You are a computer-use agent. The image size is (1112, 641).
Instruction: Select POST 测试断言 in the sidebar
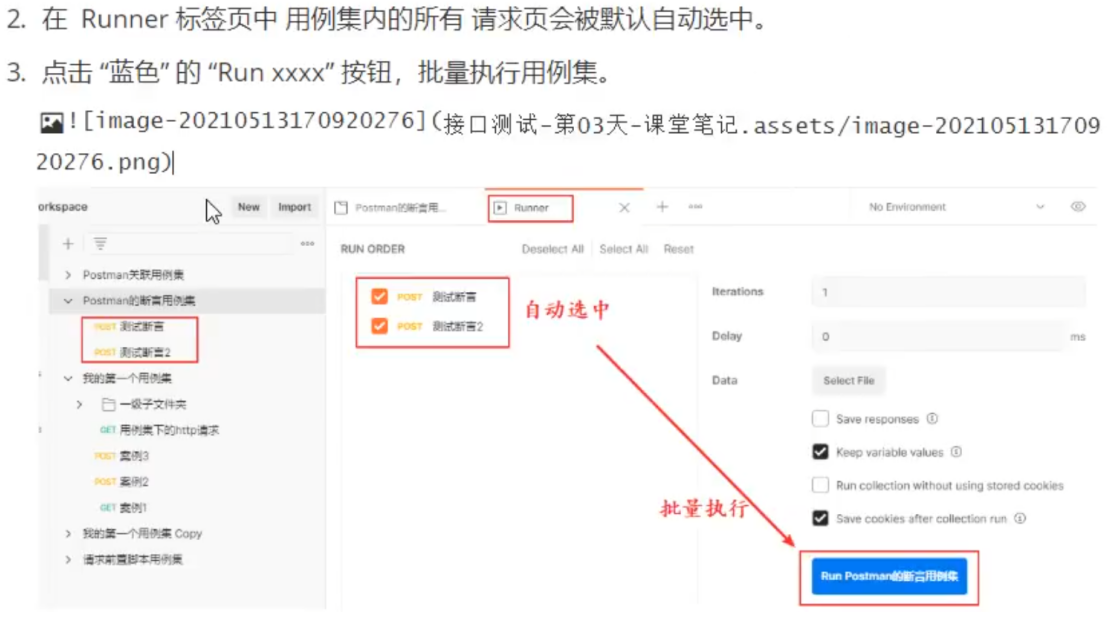click(128, 326)
